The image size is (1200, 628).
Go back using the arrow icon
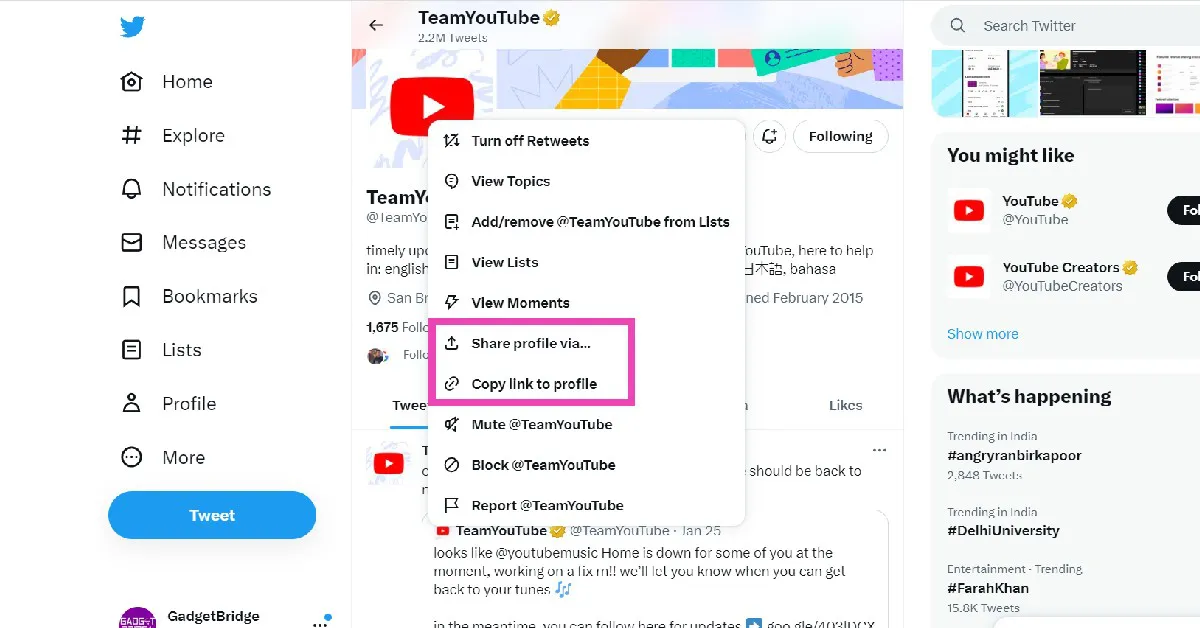(376, 25)
